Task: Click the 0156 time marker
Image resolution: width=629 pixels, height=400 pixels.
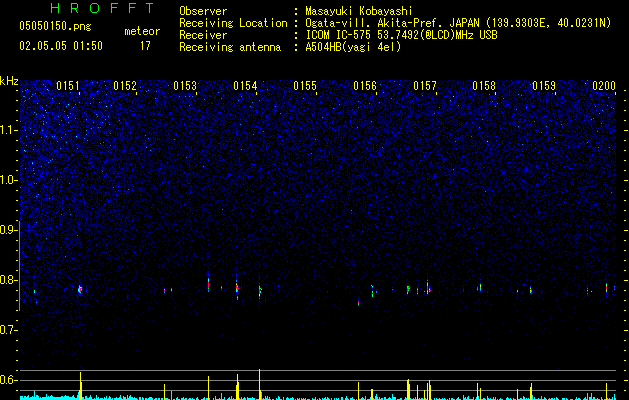Action: [x=365, y=86]
